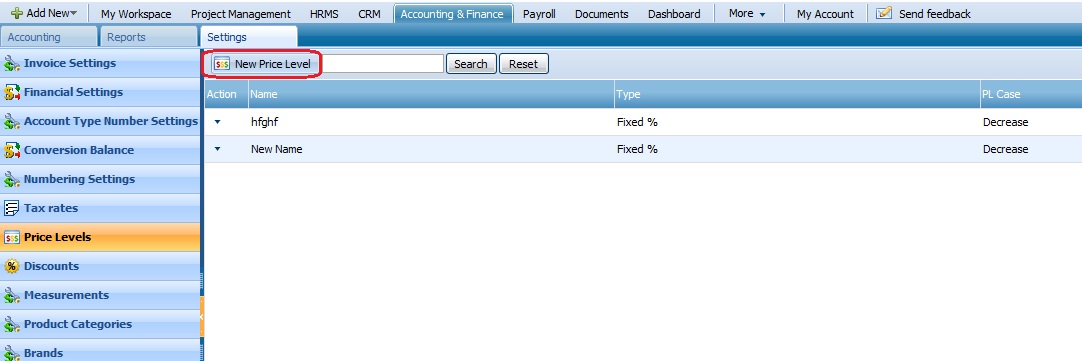Viewport: 1082px width, 361px height.
Task: Click the Discounts percent icon
Action: click(x=12, y=266)
